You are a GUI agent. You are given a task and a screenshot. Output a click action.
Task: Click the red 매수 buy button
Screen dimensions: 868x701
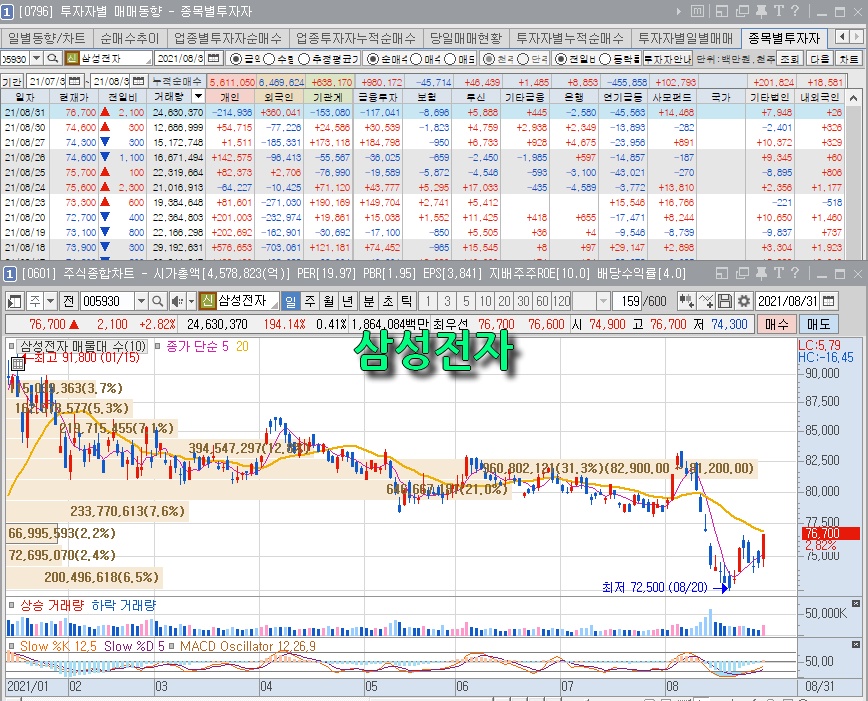pos(776,324)
